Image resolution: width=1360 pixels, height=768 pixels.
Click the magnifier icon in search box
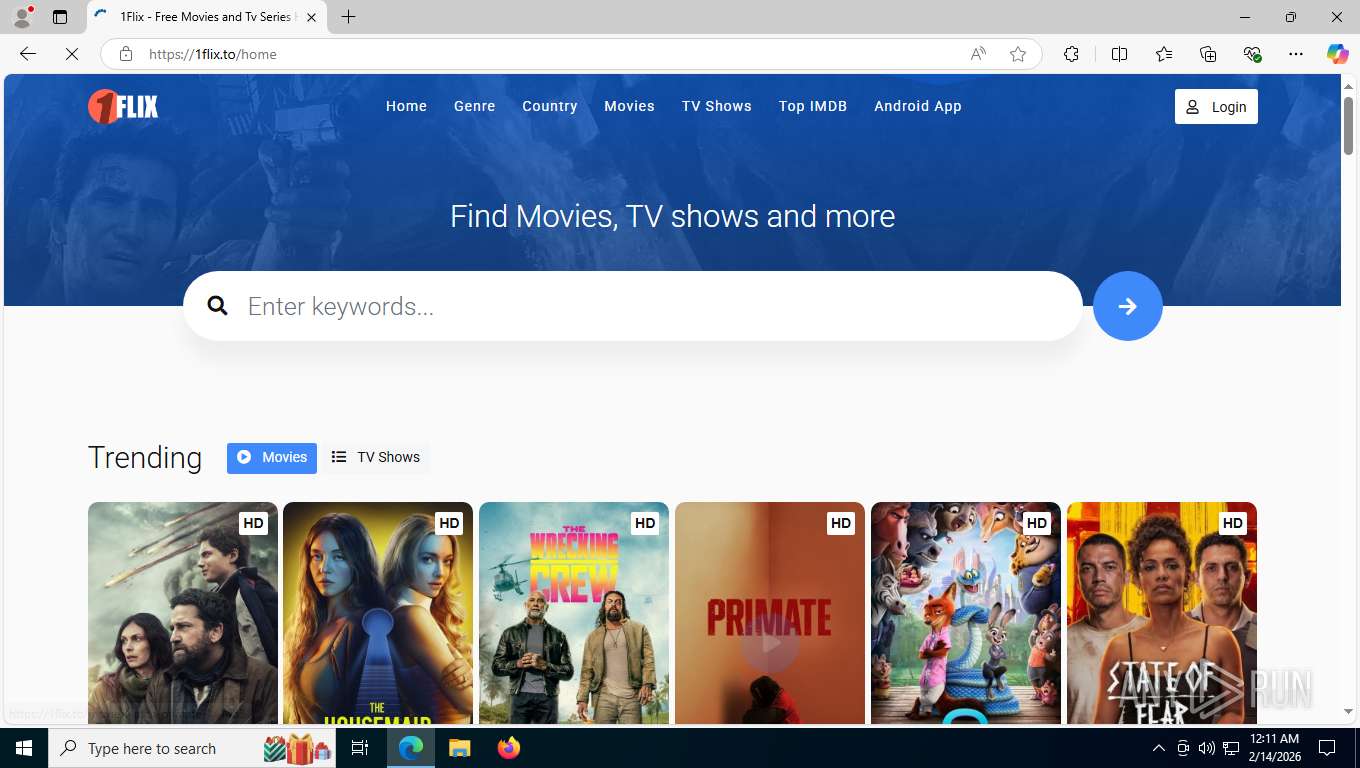(x=218, y=306)
